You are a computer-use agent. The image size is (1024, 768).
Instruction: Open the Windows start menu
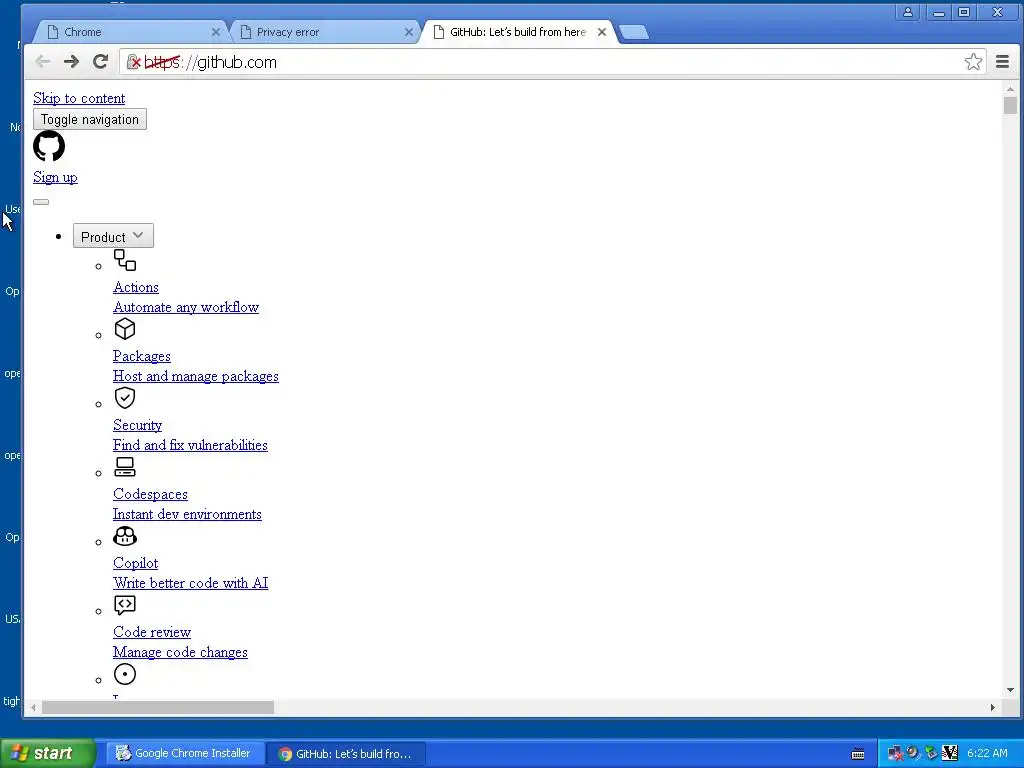click(x=47, y=754)
